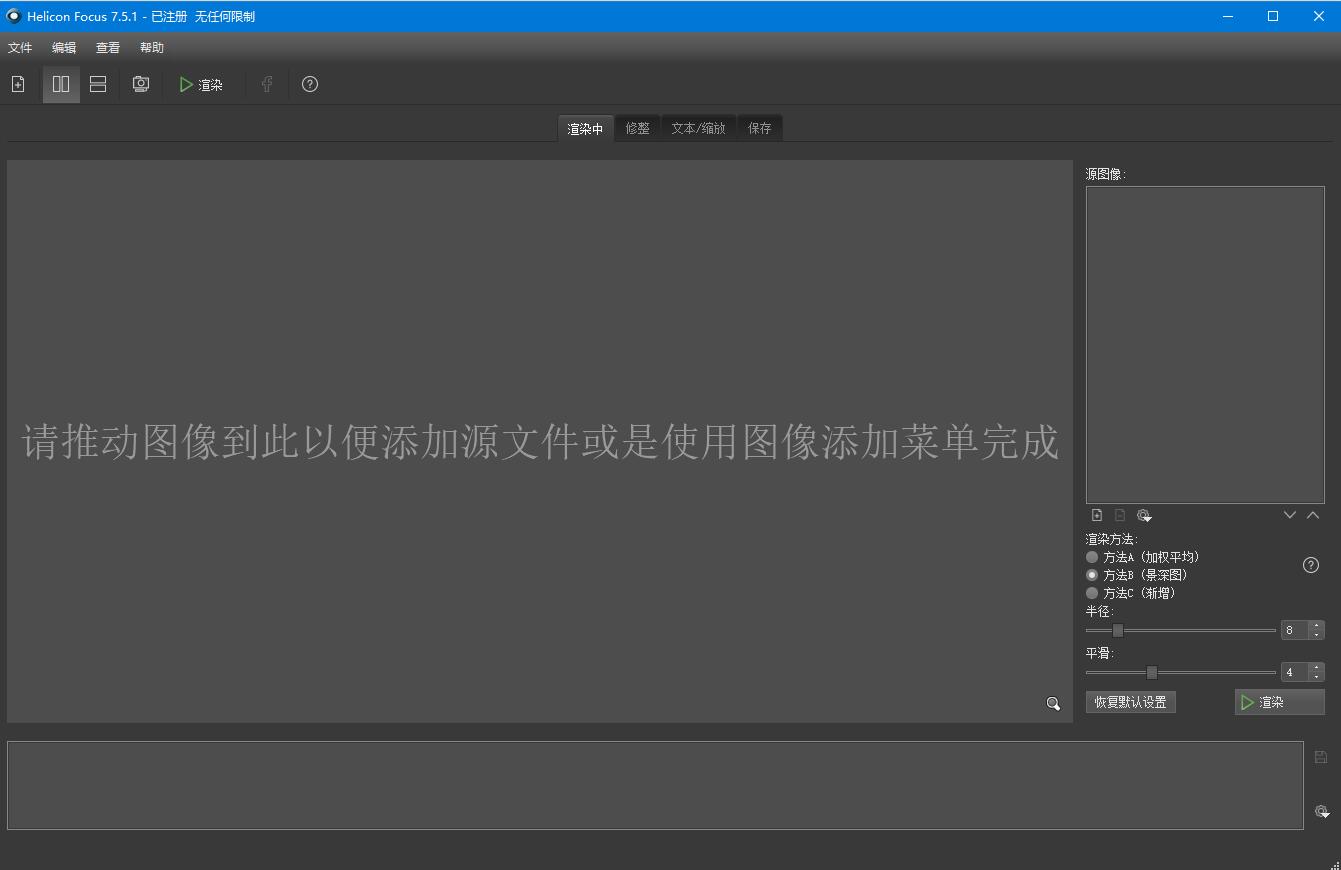This screenshot has height=870, width=1341.
Task: Open the 文件 menu
Action: pos(20,47)
